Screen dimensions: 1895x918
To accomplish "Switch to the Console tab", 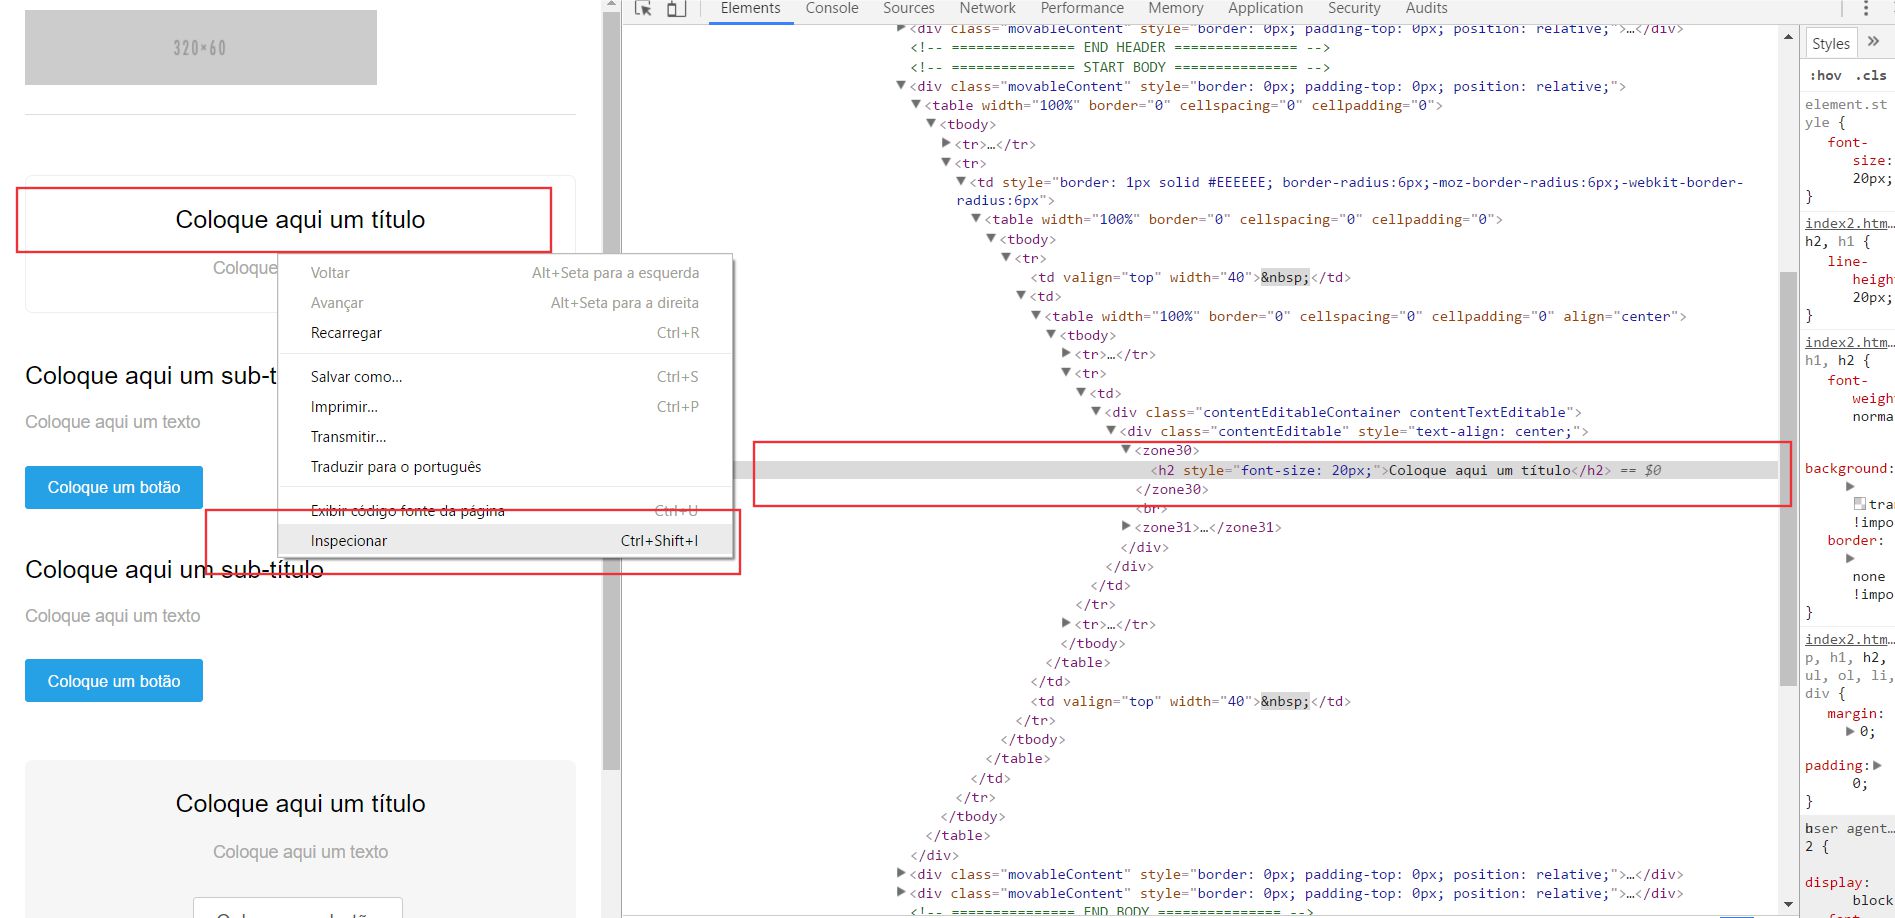I will tap(832, 8).
